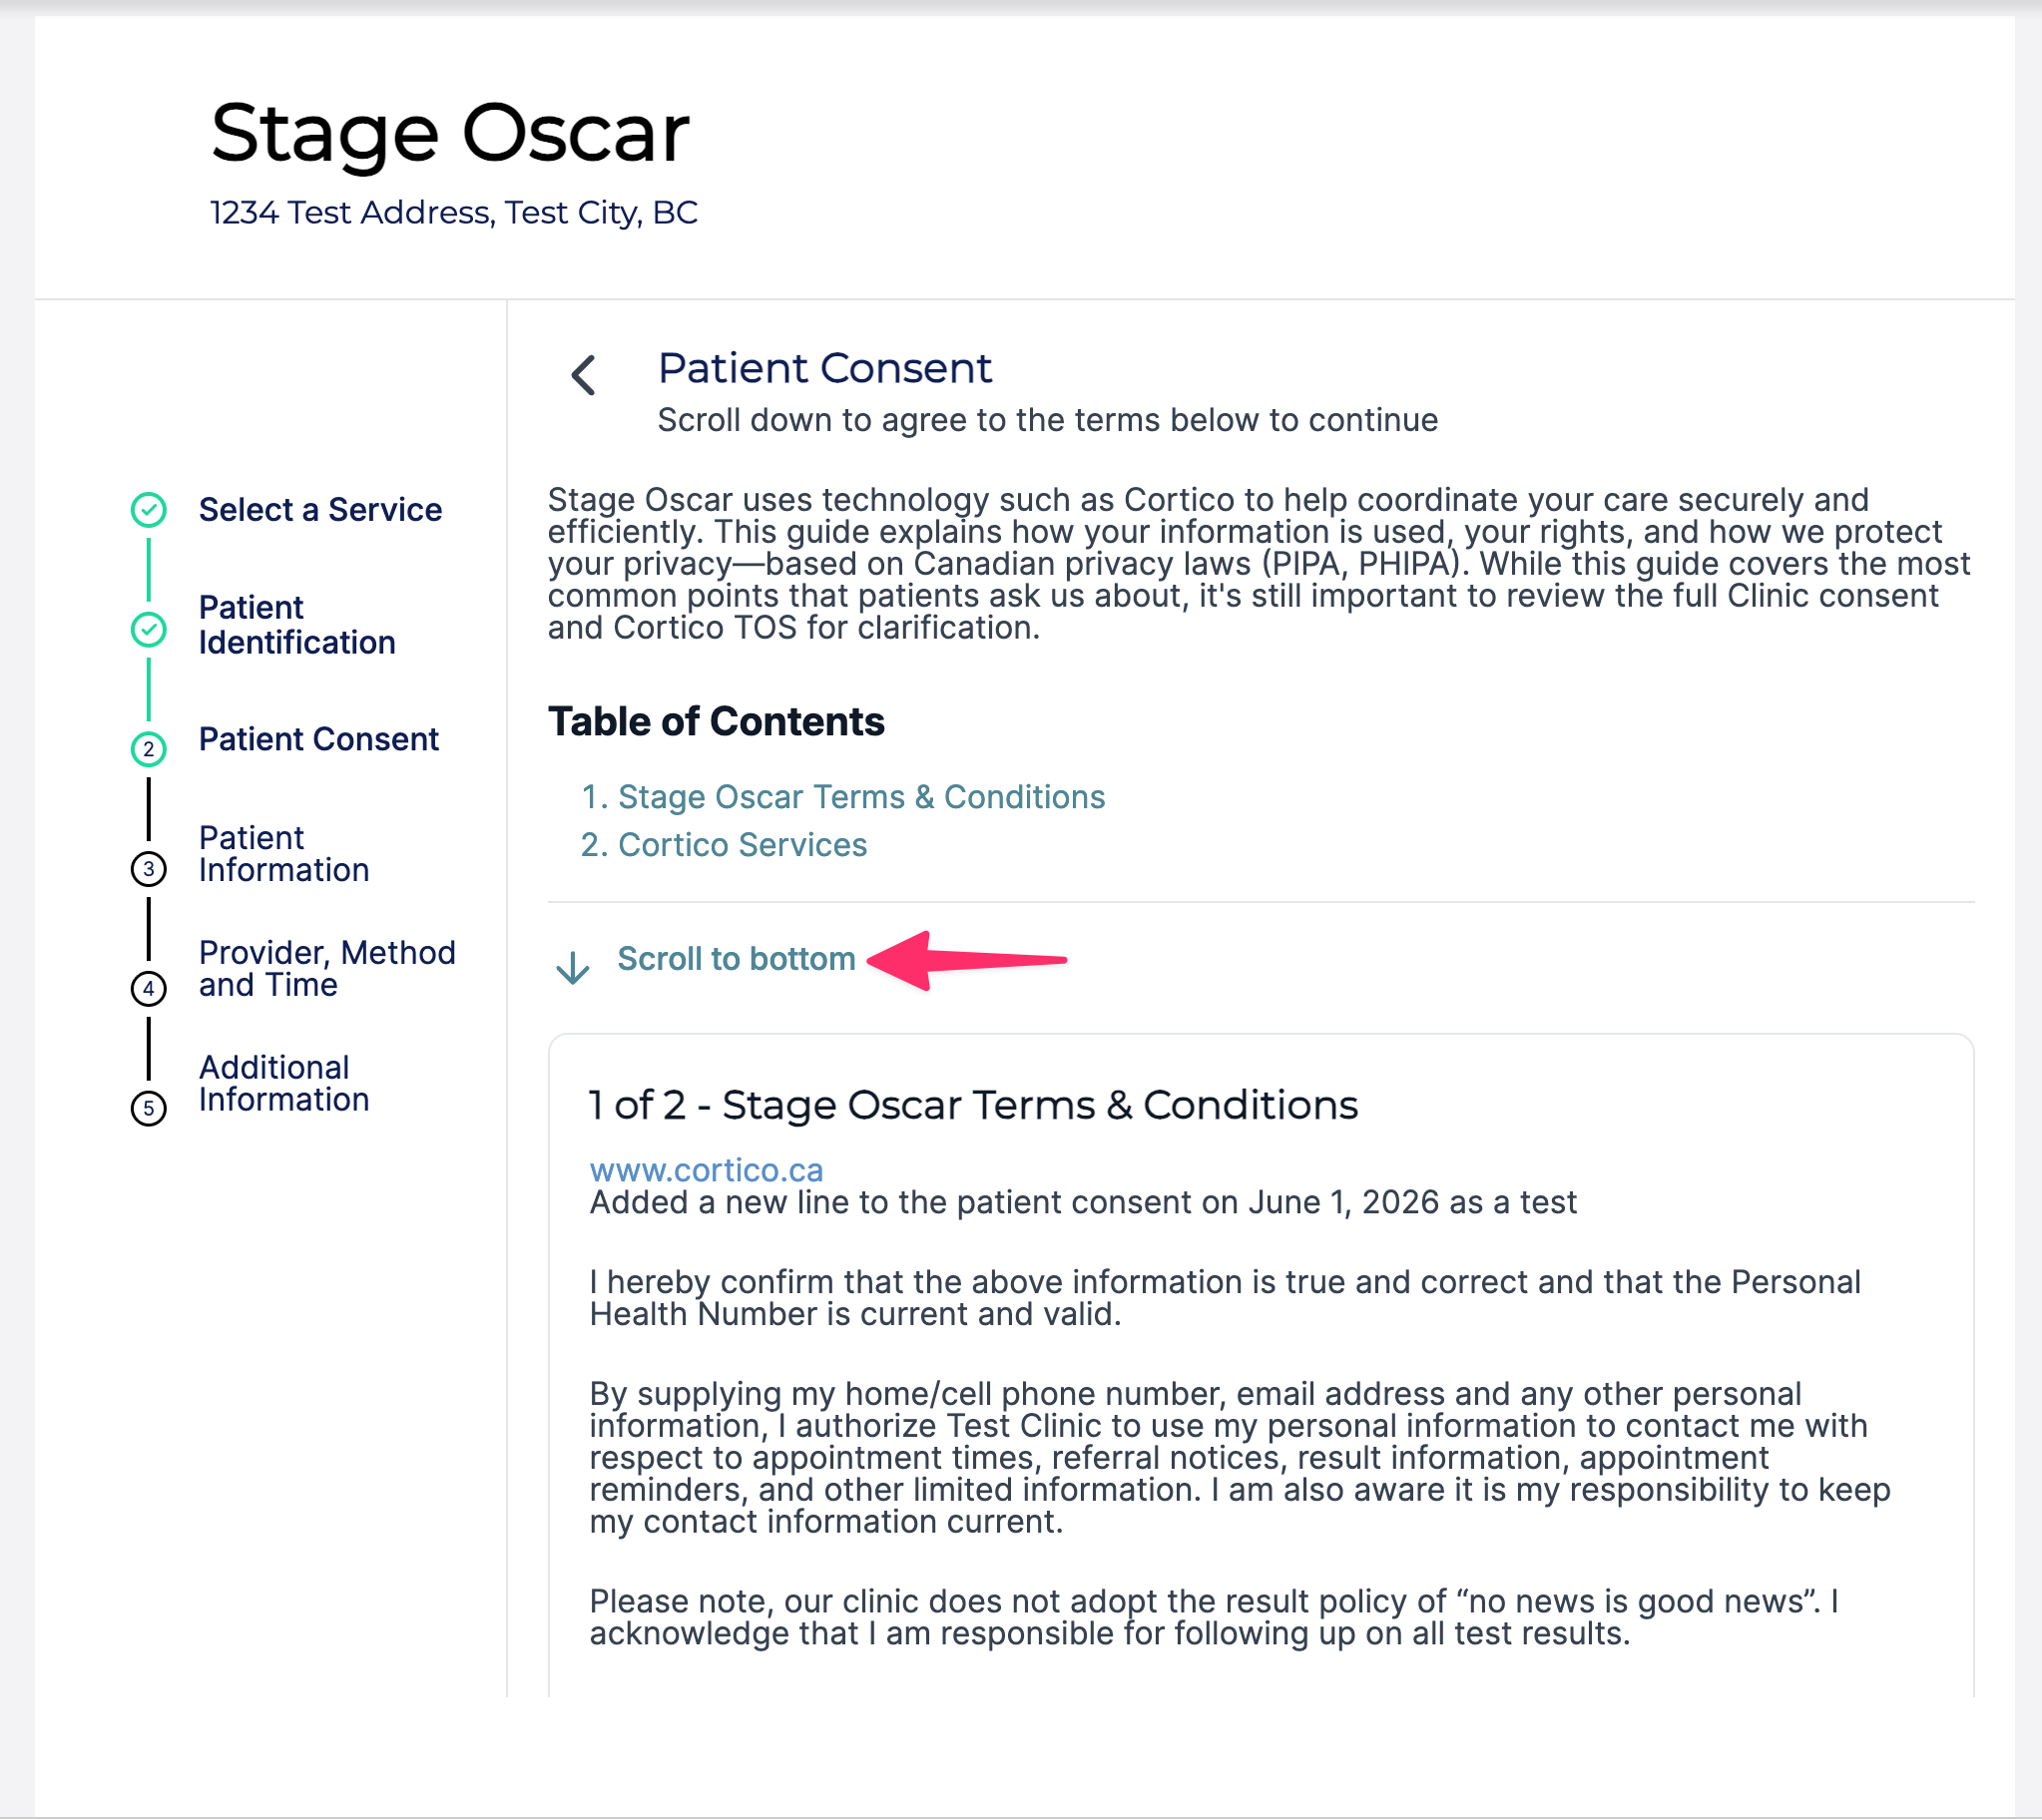The height and width of the screenshot is (1820, 2042).
Task: Click the clinic address 1234 Test Address
Action: (454, 213)
